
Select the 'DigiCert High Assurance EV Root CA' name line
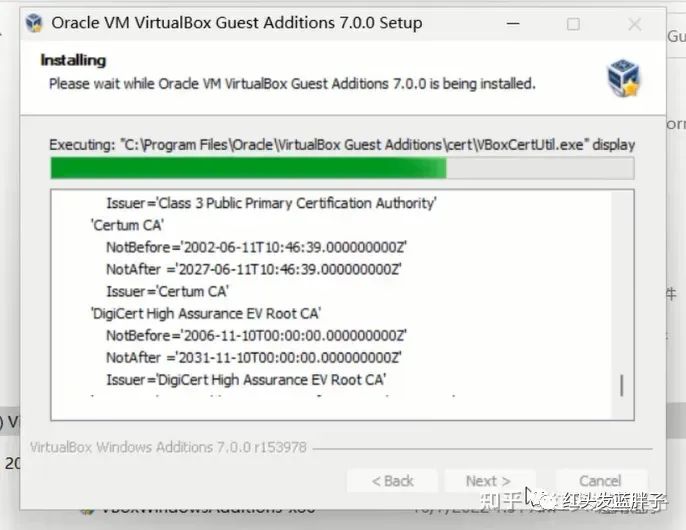(206, 314)
